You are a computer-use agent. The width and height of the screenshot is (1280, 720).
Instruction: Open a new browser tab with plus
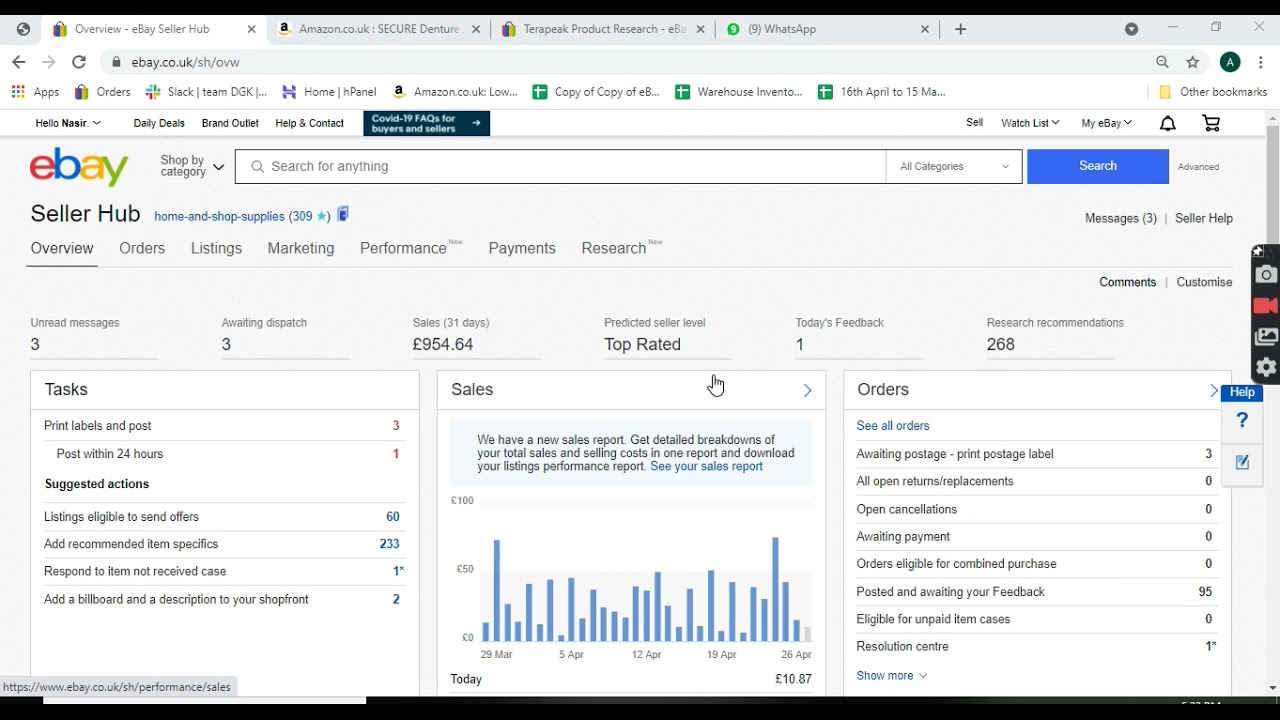(961, 29)
